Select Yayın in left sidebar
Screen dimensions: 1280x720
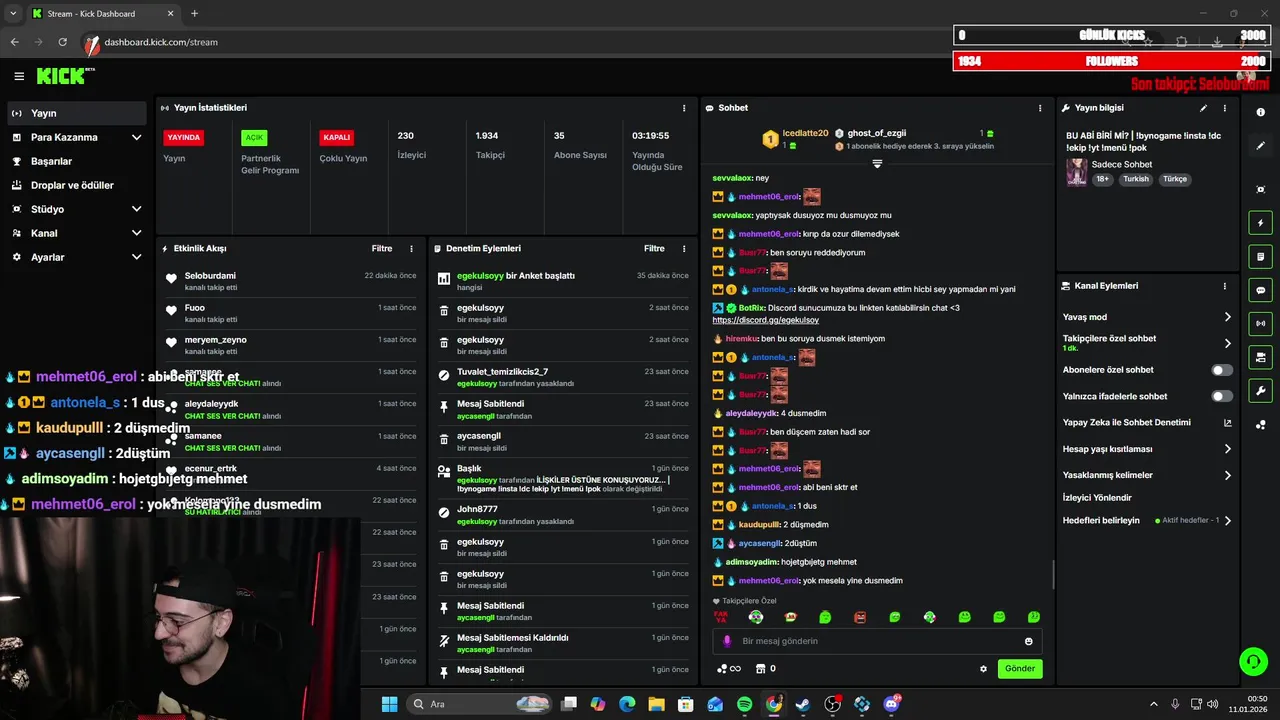click(x=77, y=113)
